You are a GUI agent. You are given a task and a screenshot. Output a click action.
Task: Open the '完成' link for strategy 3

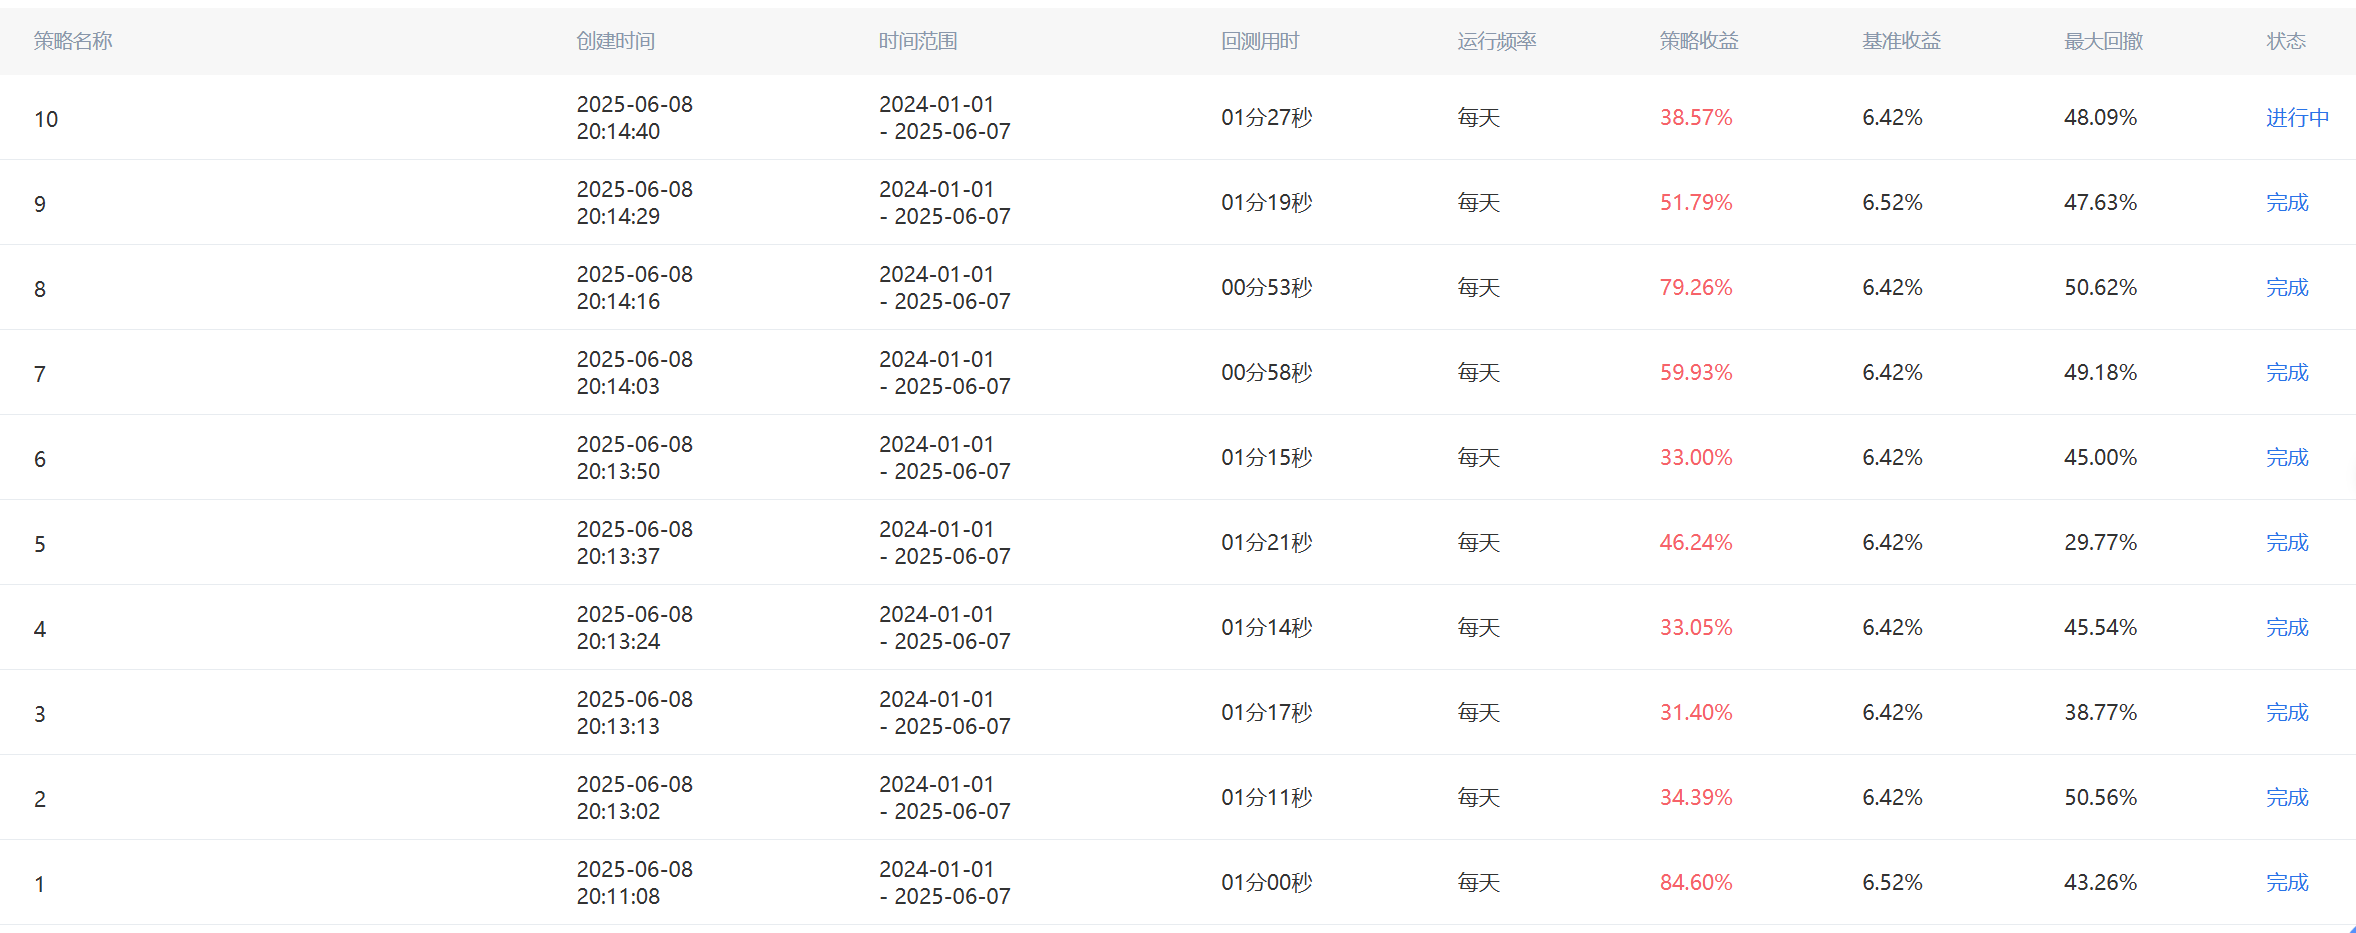click(x=2287, y=713)
